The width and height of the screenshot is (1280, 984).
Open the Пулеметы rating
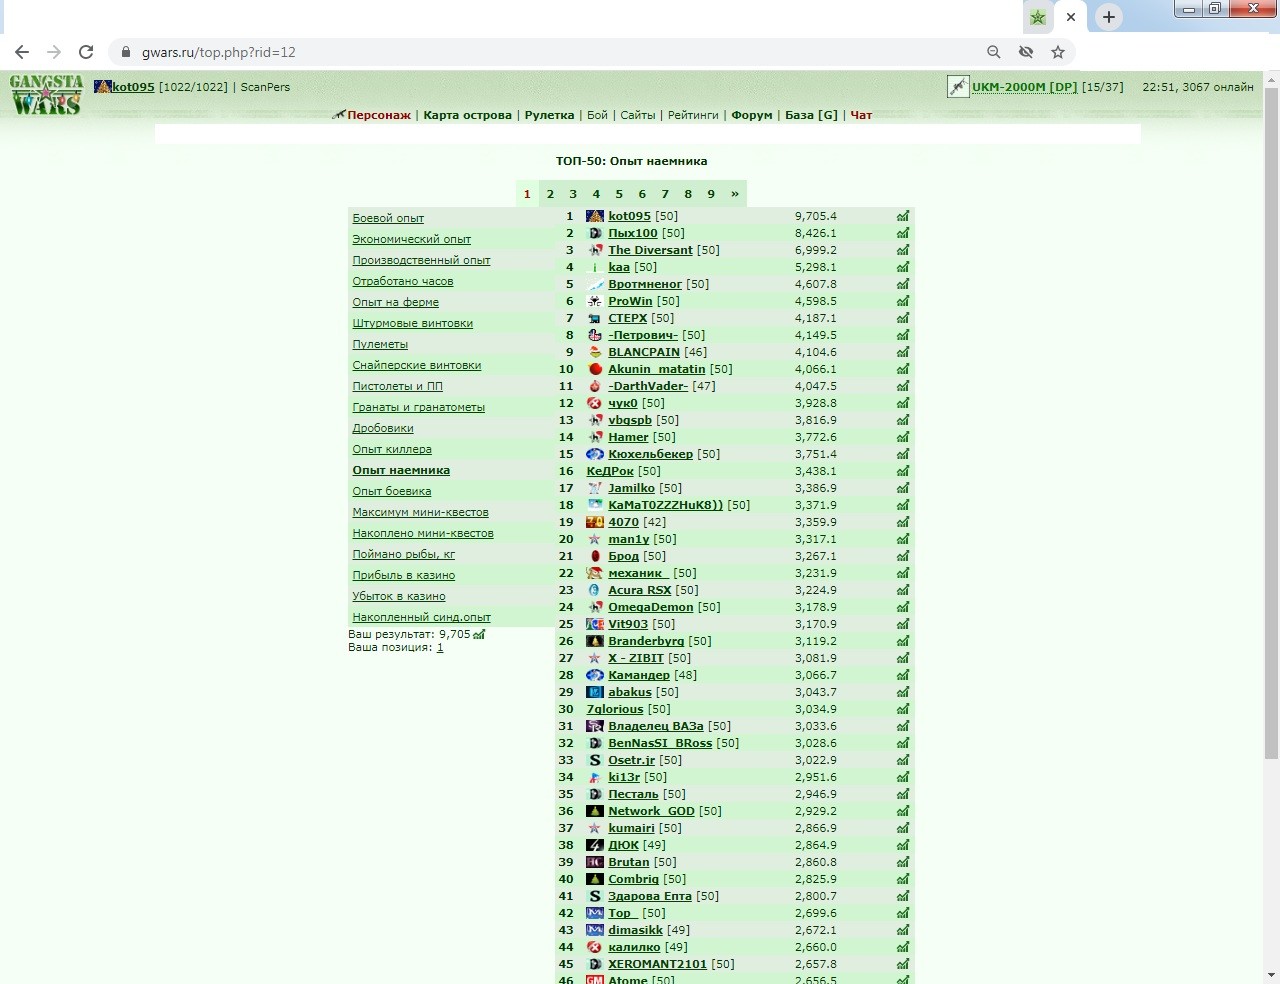[380, 344]
